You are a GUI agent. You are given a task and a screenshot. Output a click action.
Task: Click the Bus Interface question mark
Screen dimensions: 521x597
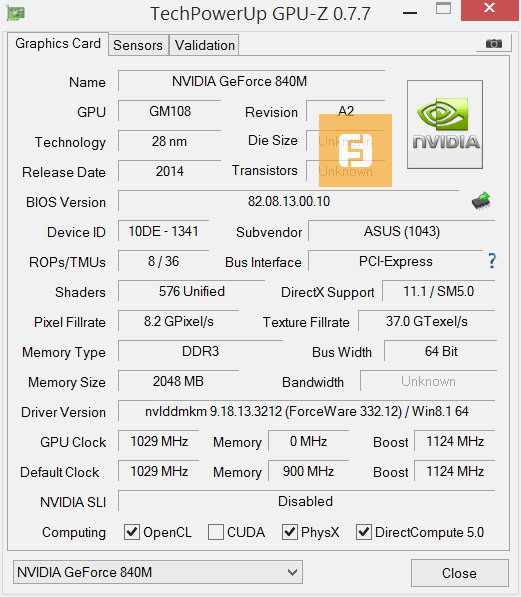[x=492, y=261]
